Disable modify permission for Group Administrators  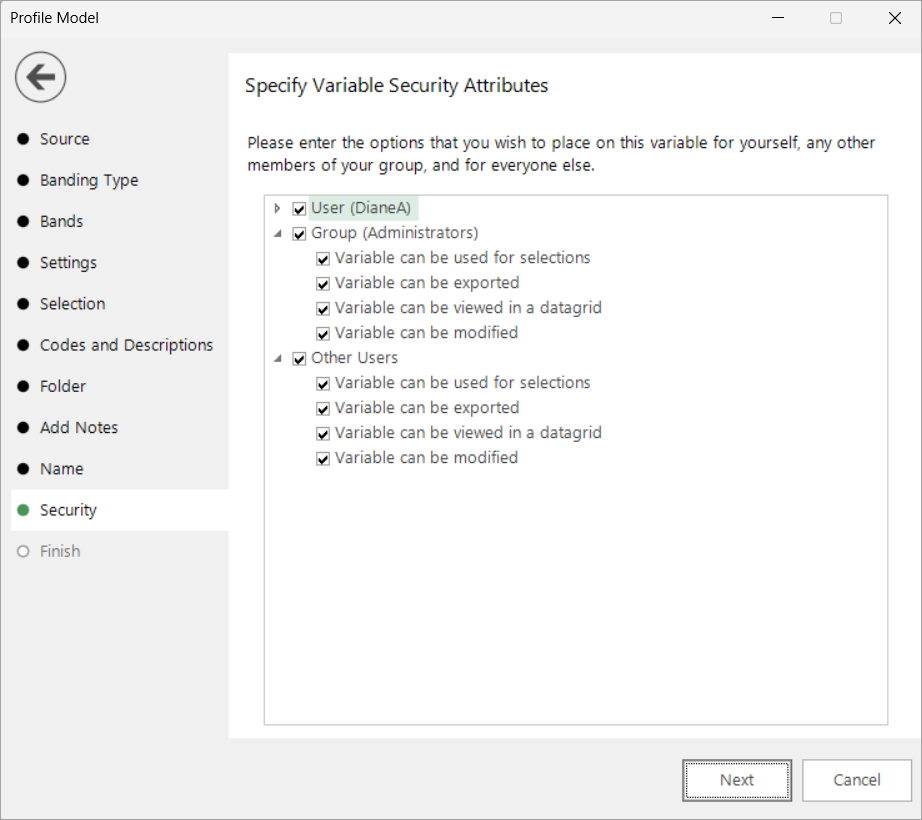323,334
